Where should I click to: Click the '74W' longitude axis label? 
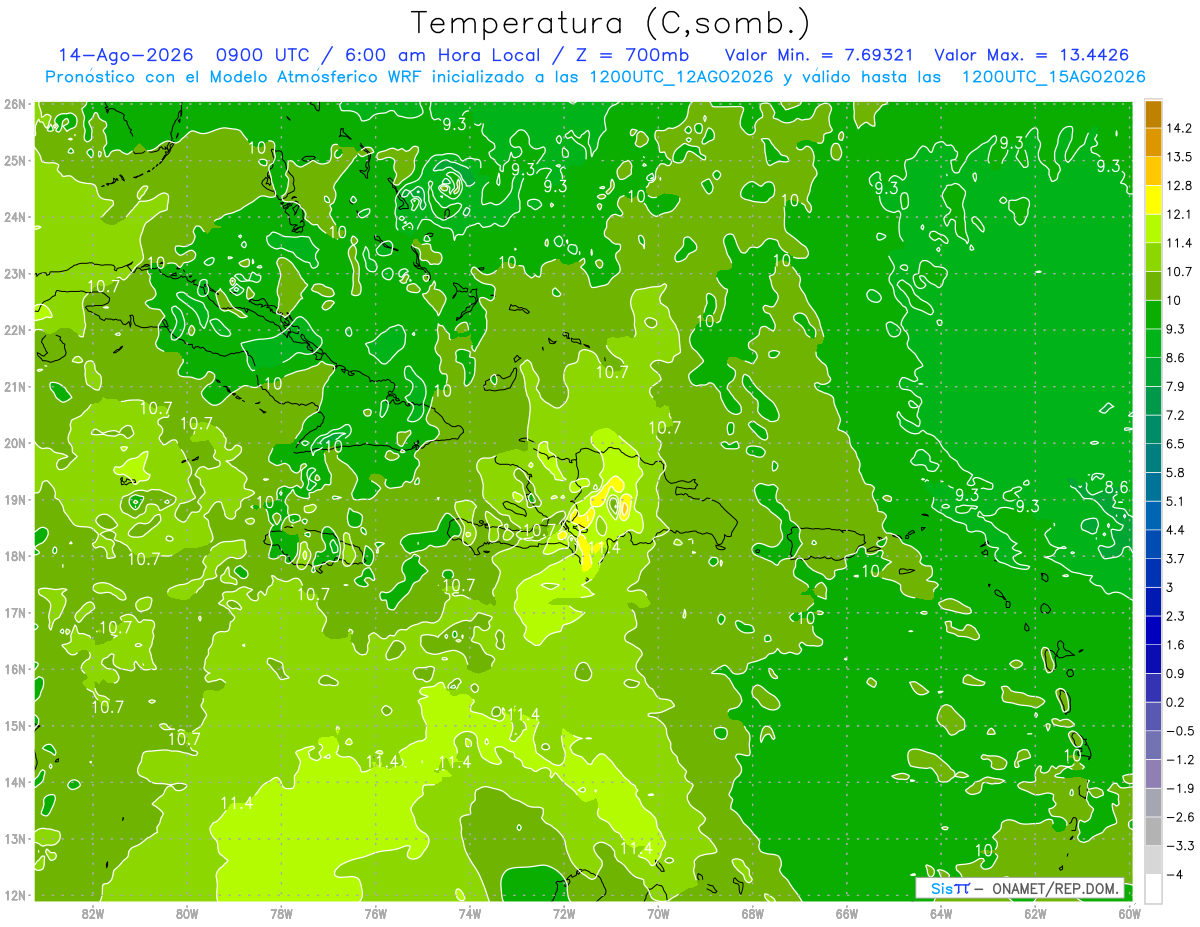pos(469,913)
